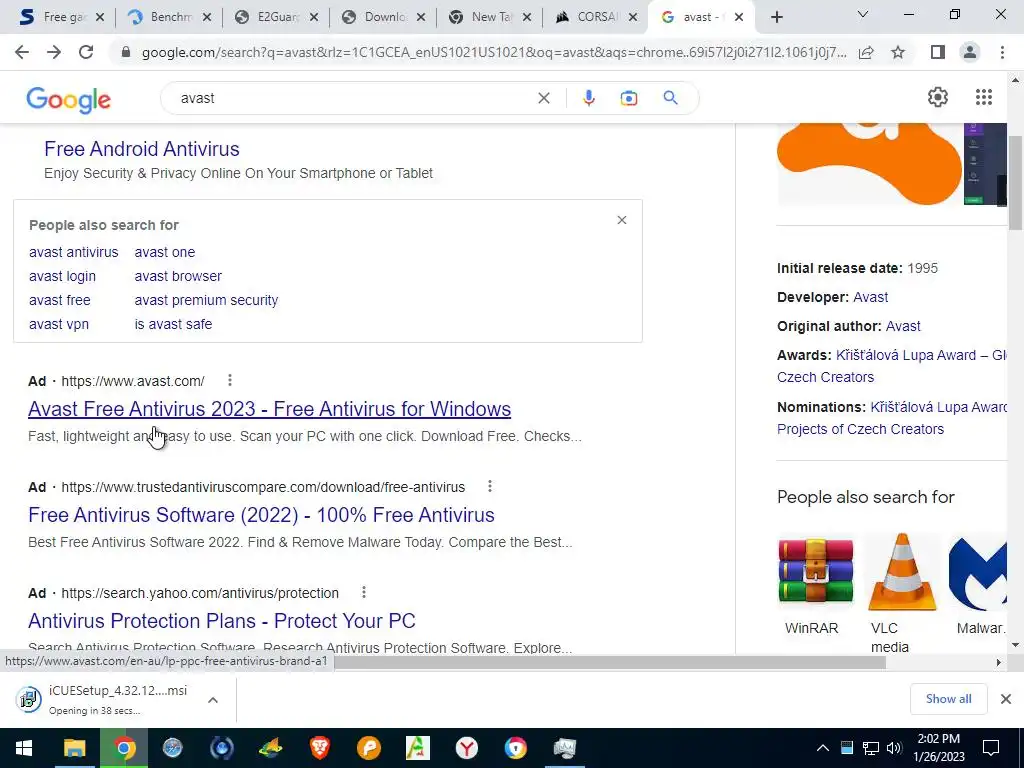Clear the avast search query
1024x768 pixels.
click(x=543, y=98)
